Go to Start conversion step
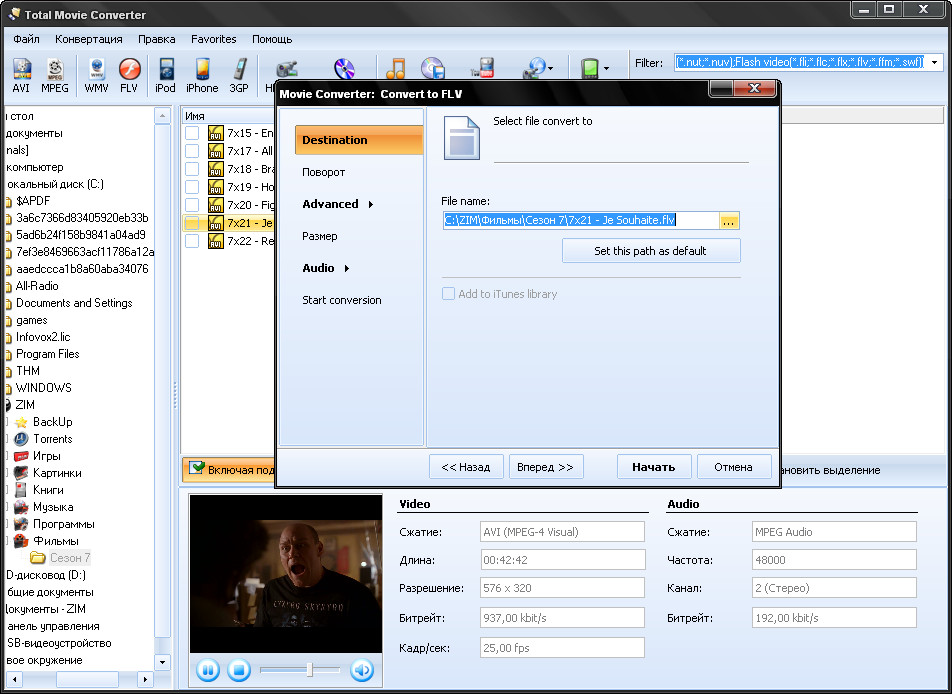Viewport: 952px width, 694px height. click(342, 300)
